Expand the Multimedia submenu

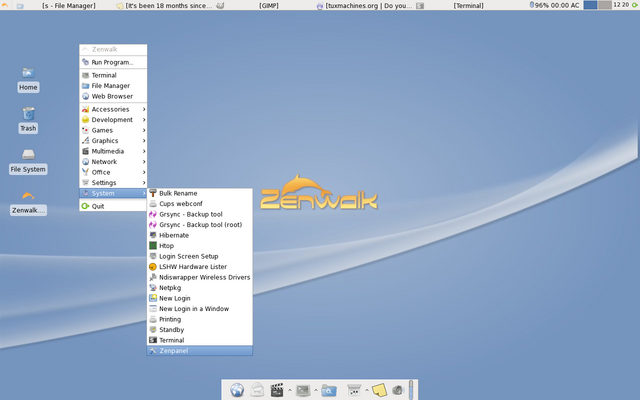pyautogui.click(x=113, y=151)
